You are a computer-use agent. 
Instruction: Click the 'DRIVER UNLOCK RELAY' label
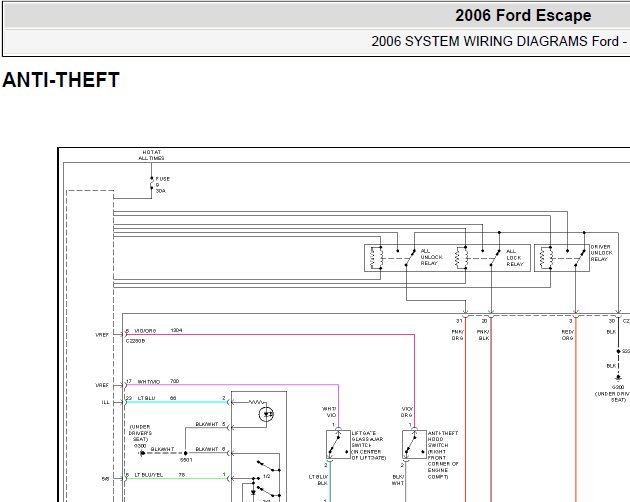click(x=601, y=253)
